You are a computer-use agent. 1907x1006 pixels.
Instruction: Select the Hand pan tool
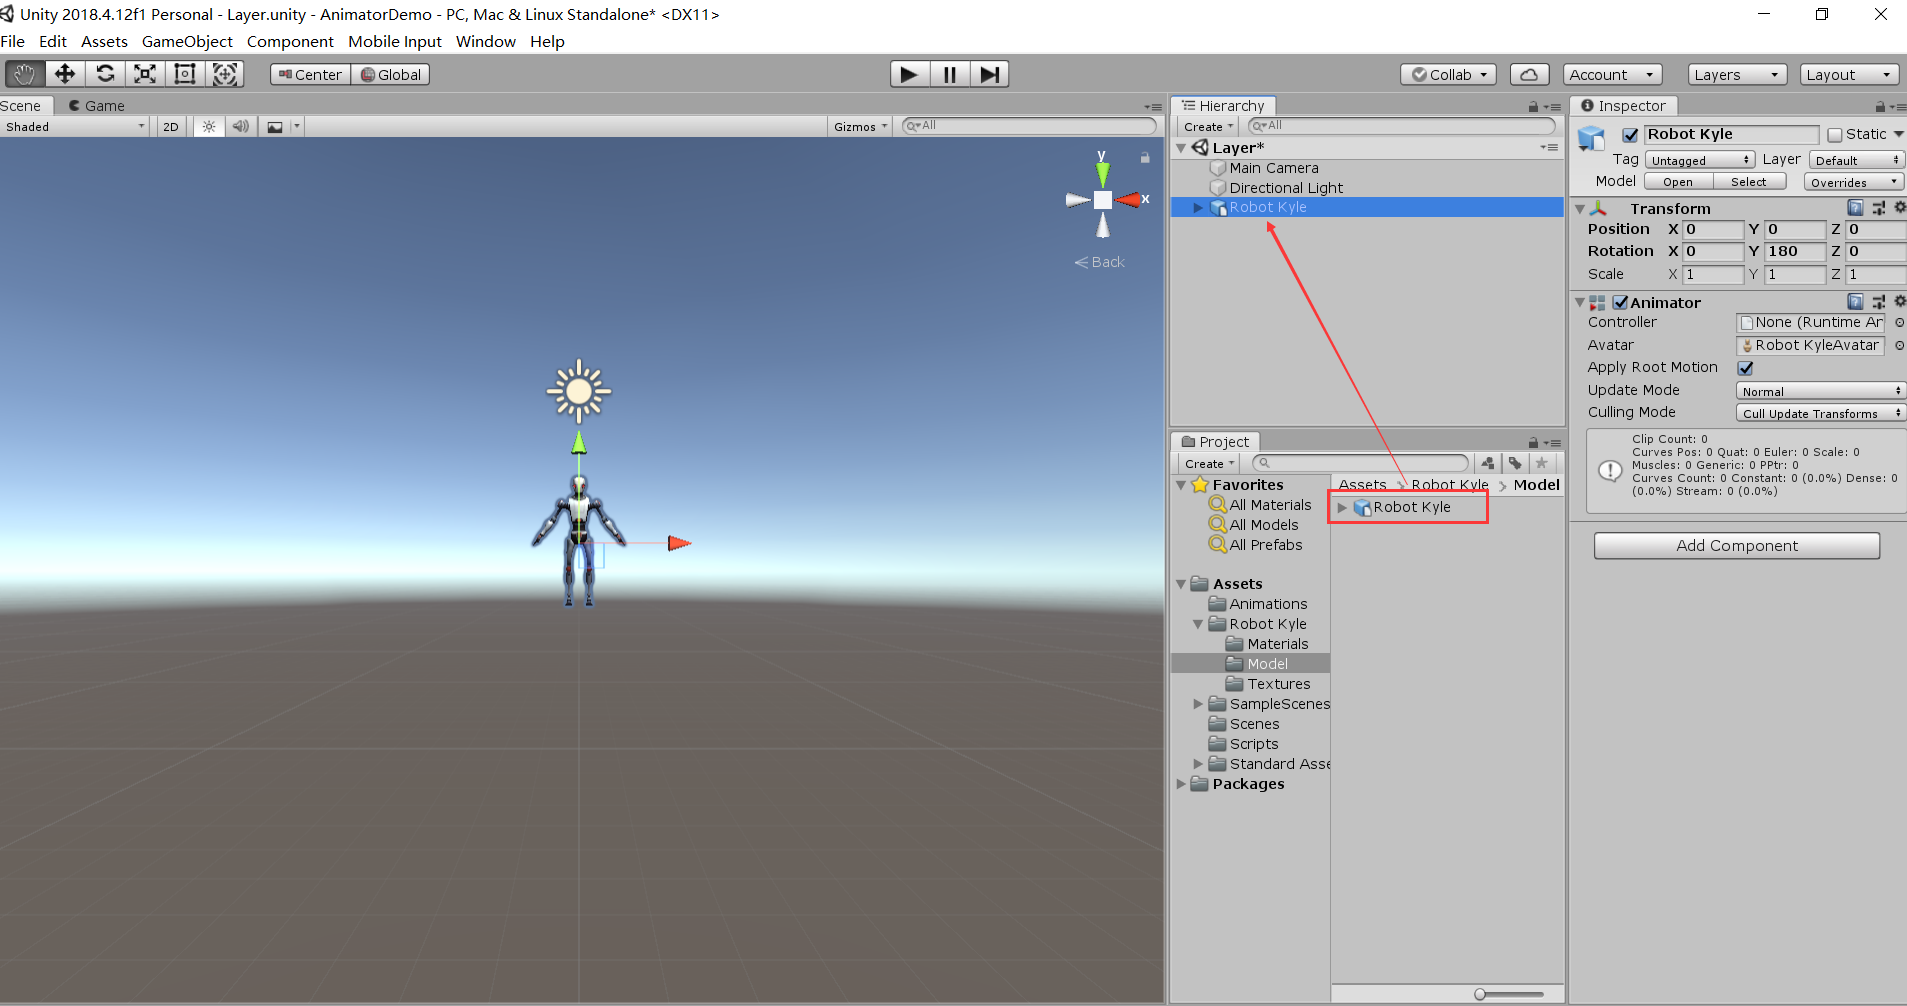[24, 73]
